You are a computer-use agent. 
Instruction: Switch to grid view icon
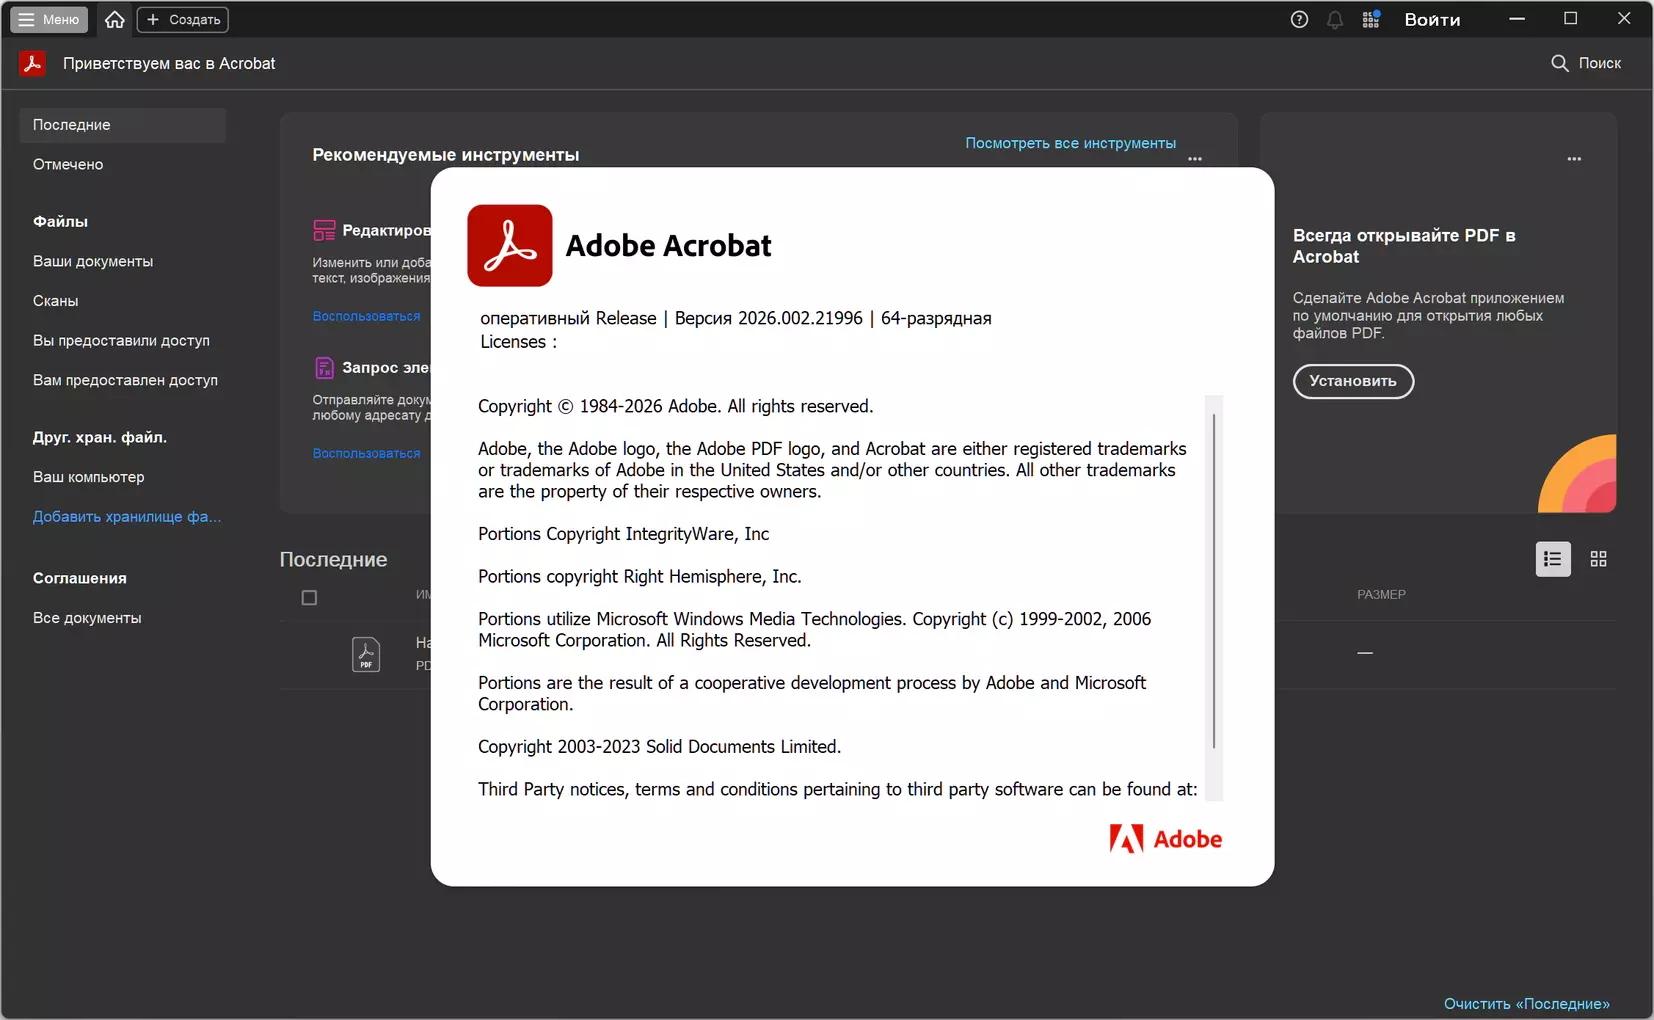1598,559
